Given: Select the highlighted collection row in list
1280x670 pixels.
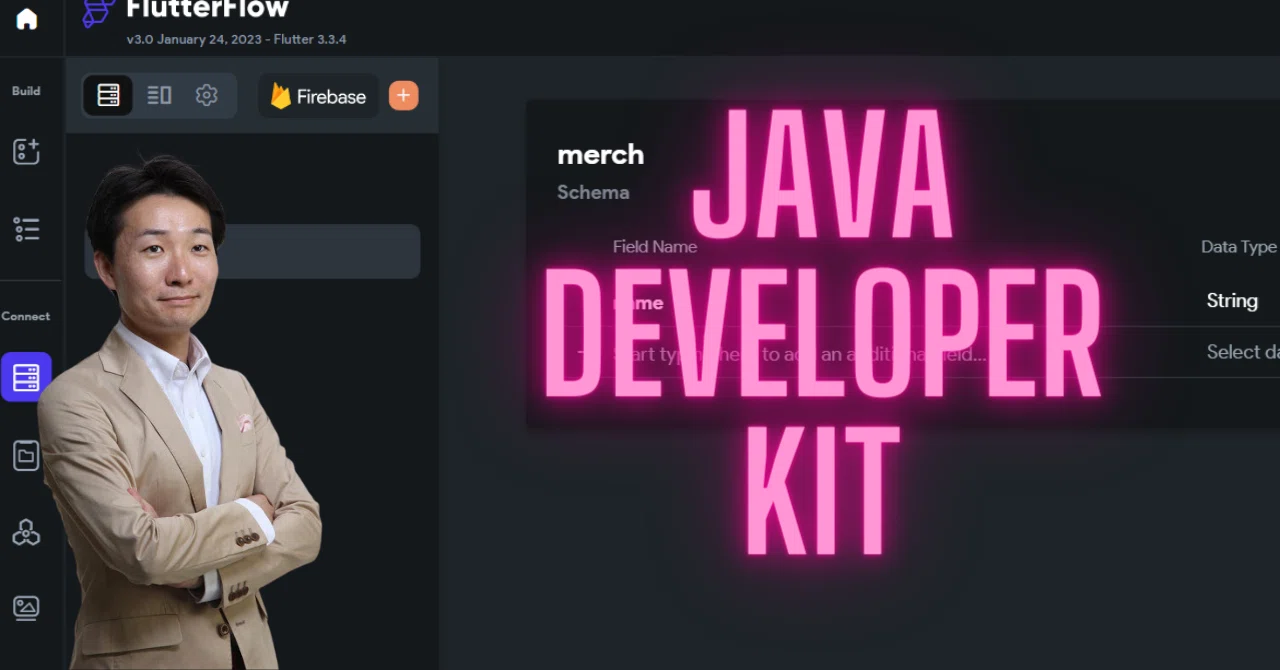Looking at the screenshot, I should 252,251.
